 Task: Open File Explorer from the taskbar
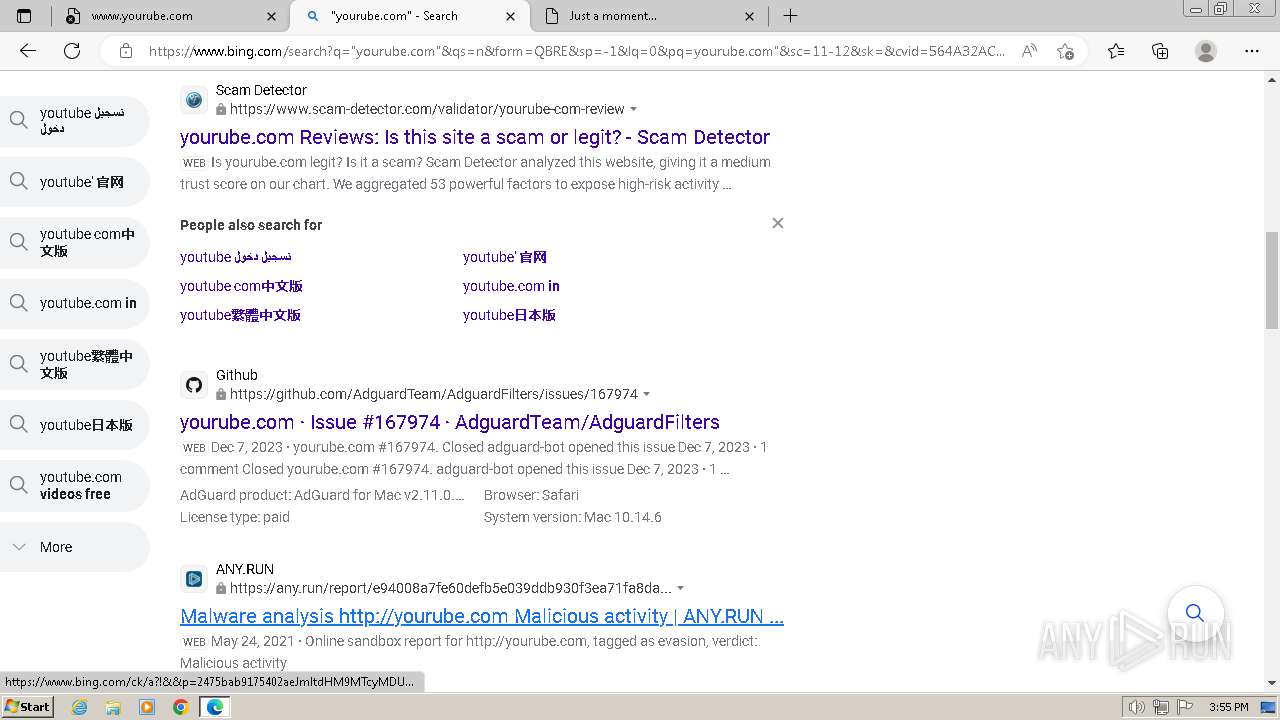(113, 707)
